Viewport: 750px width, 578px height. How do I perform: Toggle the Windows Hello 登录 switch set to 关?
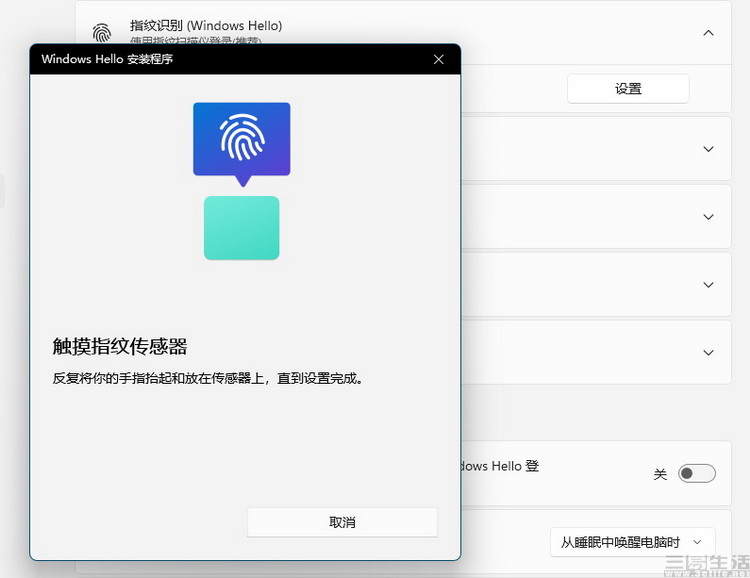[697, 473]
